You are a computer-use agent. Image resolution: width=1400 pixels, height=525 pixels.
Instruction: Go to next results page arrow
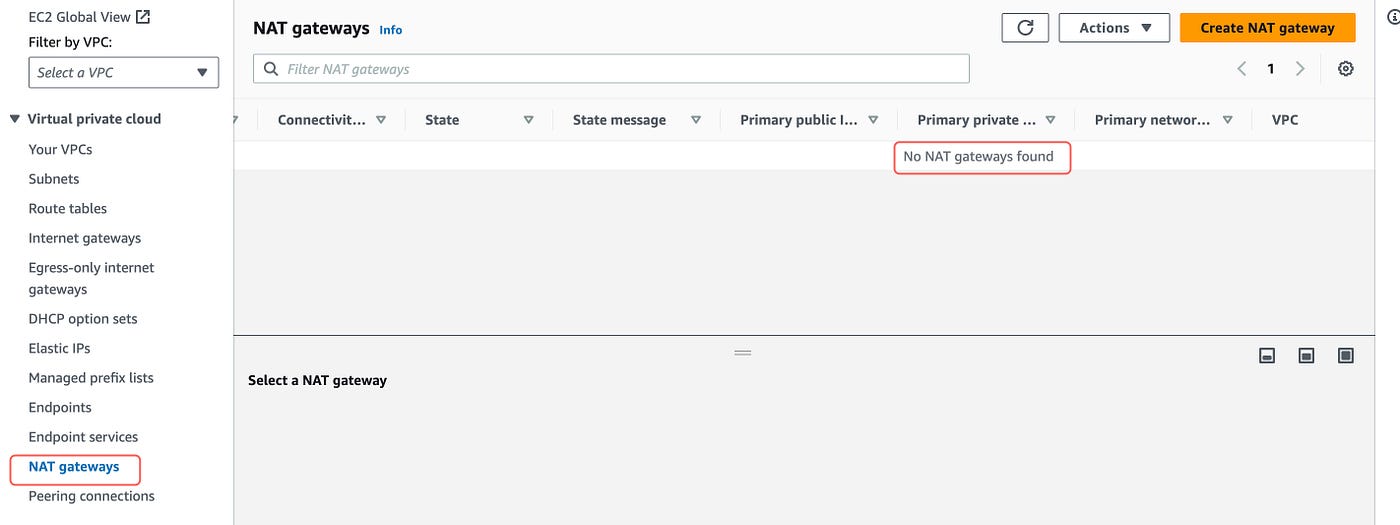[x=1300, y=69]
